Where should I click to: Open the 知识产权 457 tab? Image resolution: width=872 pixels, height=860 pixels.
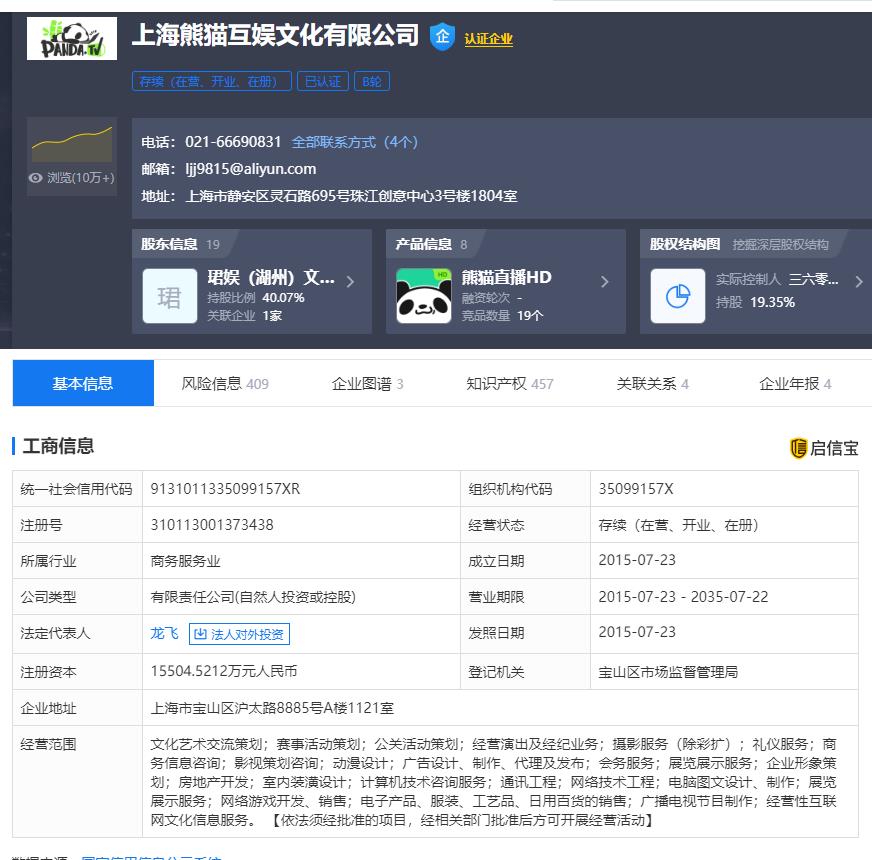pyautogui.click(x=509, y=383)
